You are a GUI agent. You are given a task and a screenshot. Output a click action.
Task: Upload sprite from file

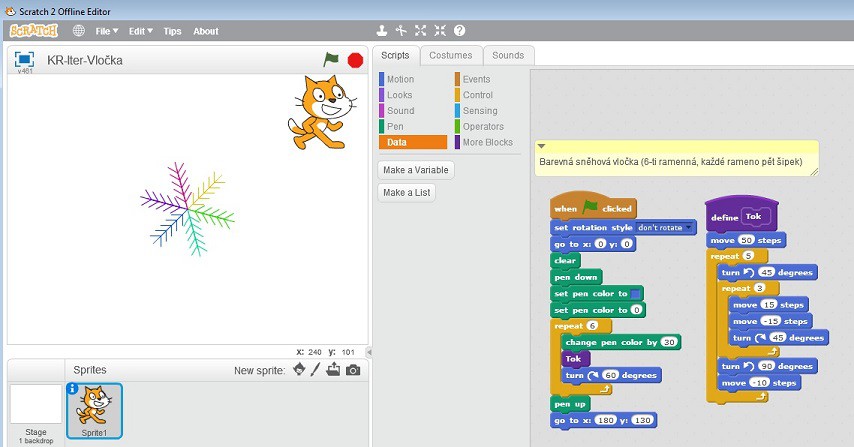tap(333, 370)
